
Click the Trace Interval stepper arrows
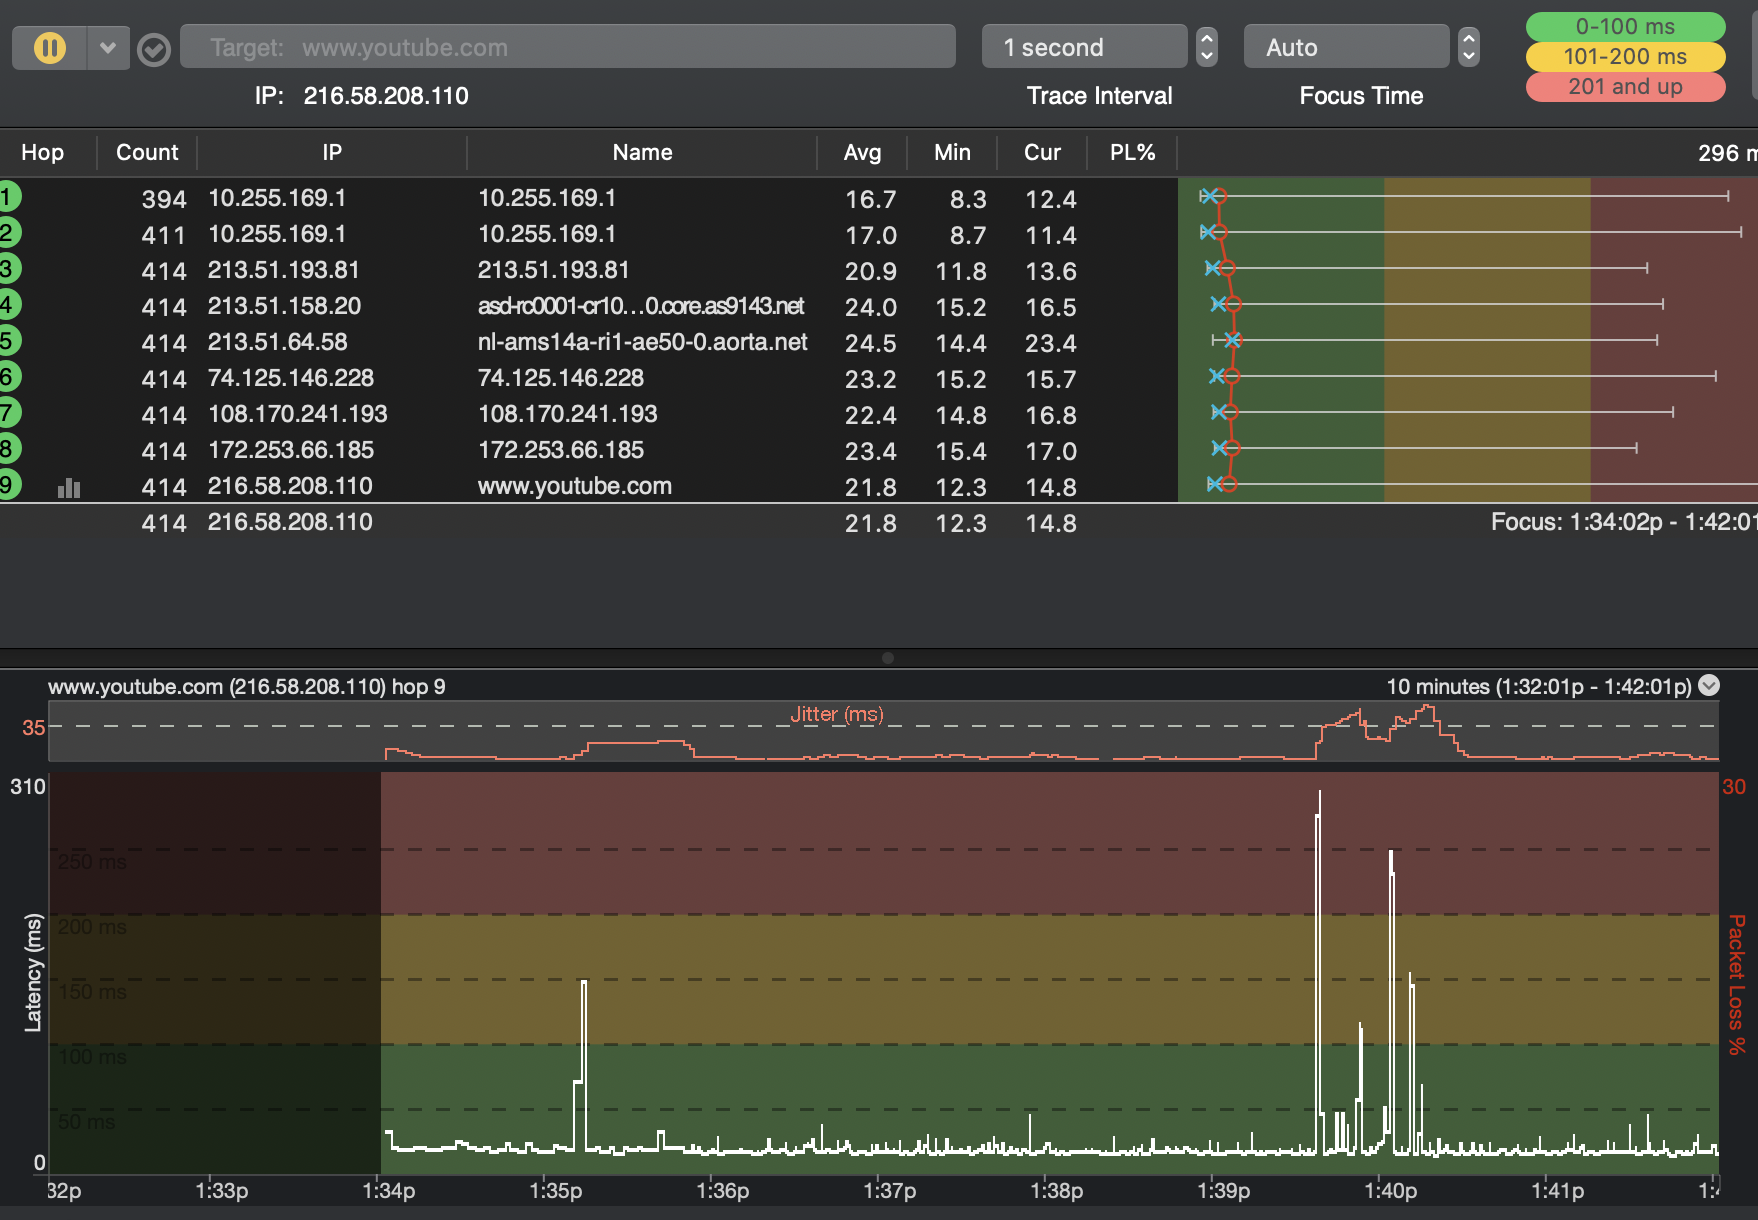click(x=1207, y=47)
